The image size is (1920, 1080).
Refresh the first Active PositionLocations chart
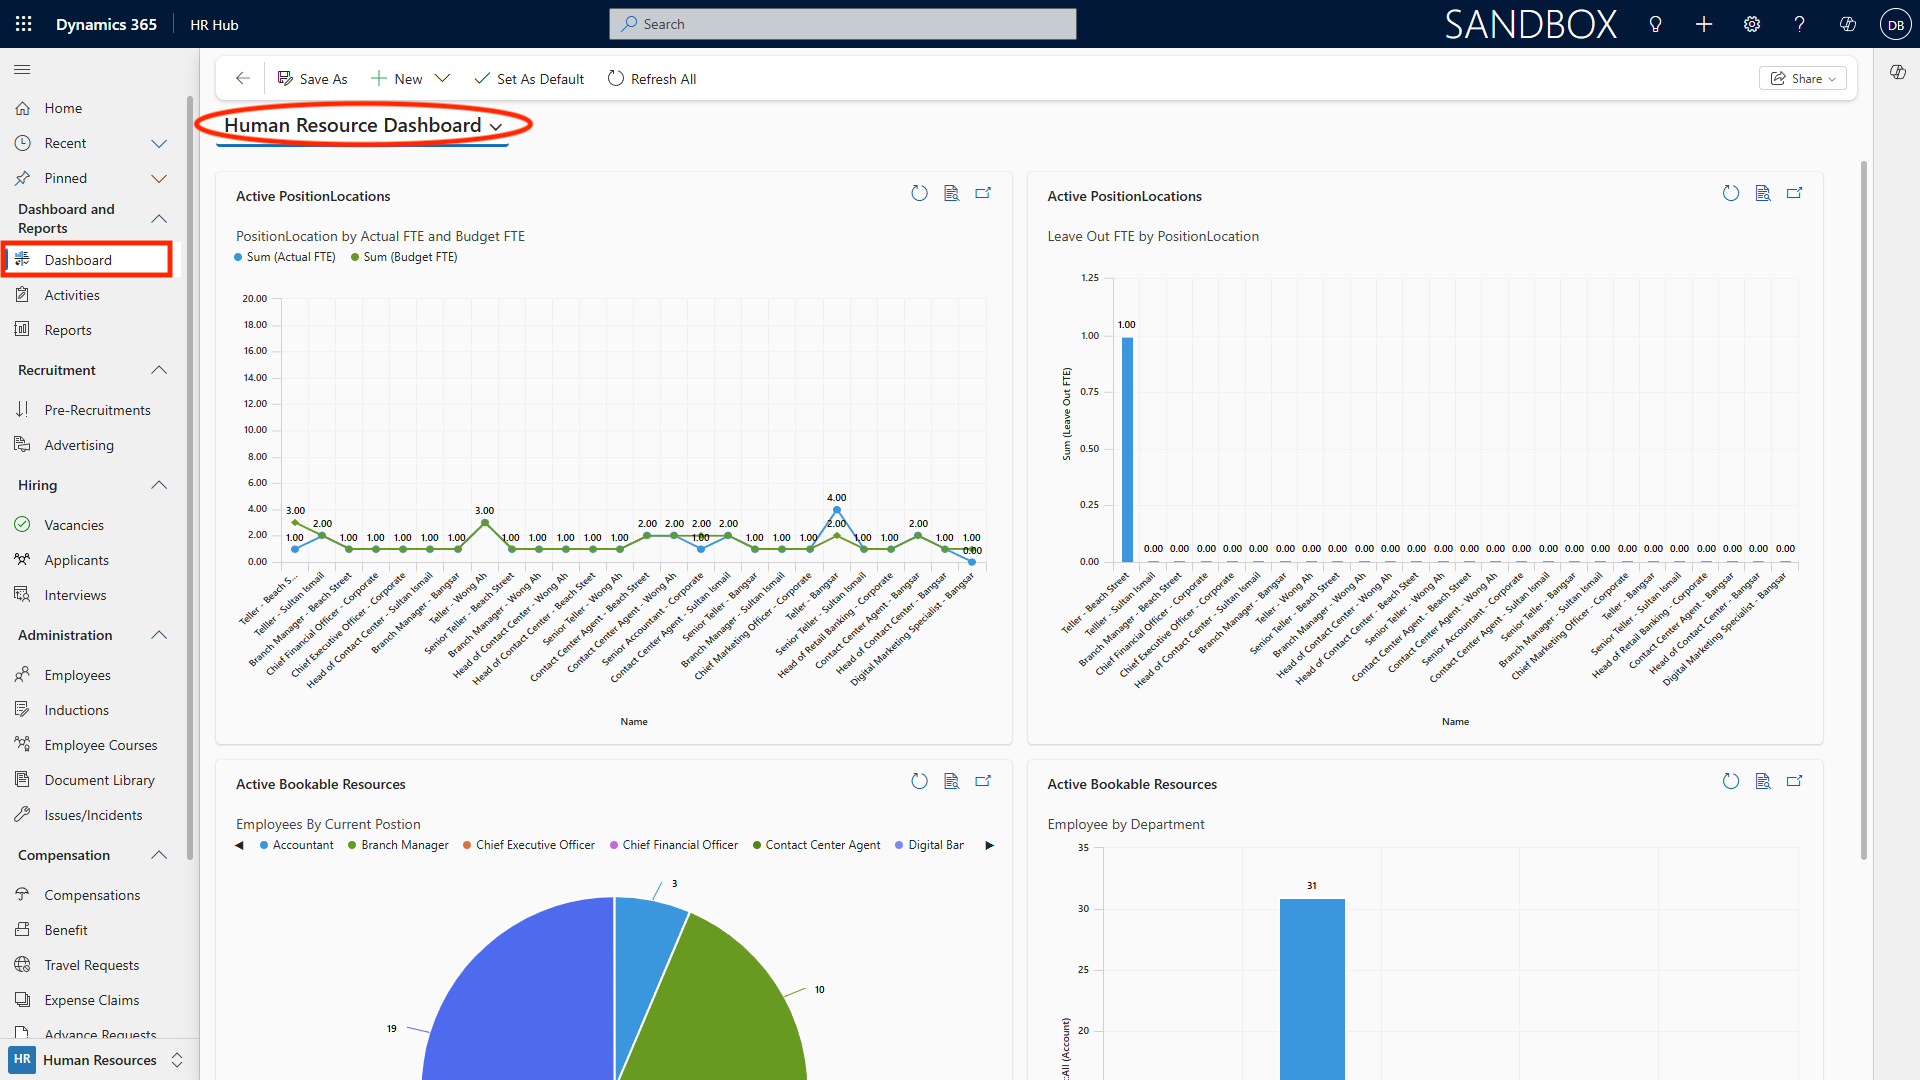pyautogui.click(x=919, y=194)
